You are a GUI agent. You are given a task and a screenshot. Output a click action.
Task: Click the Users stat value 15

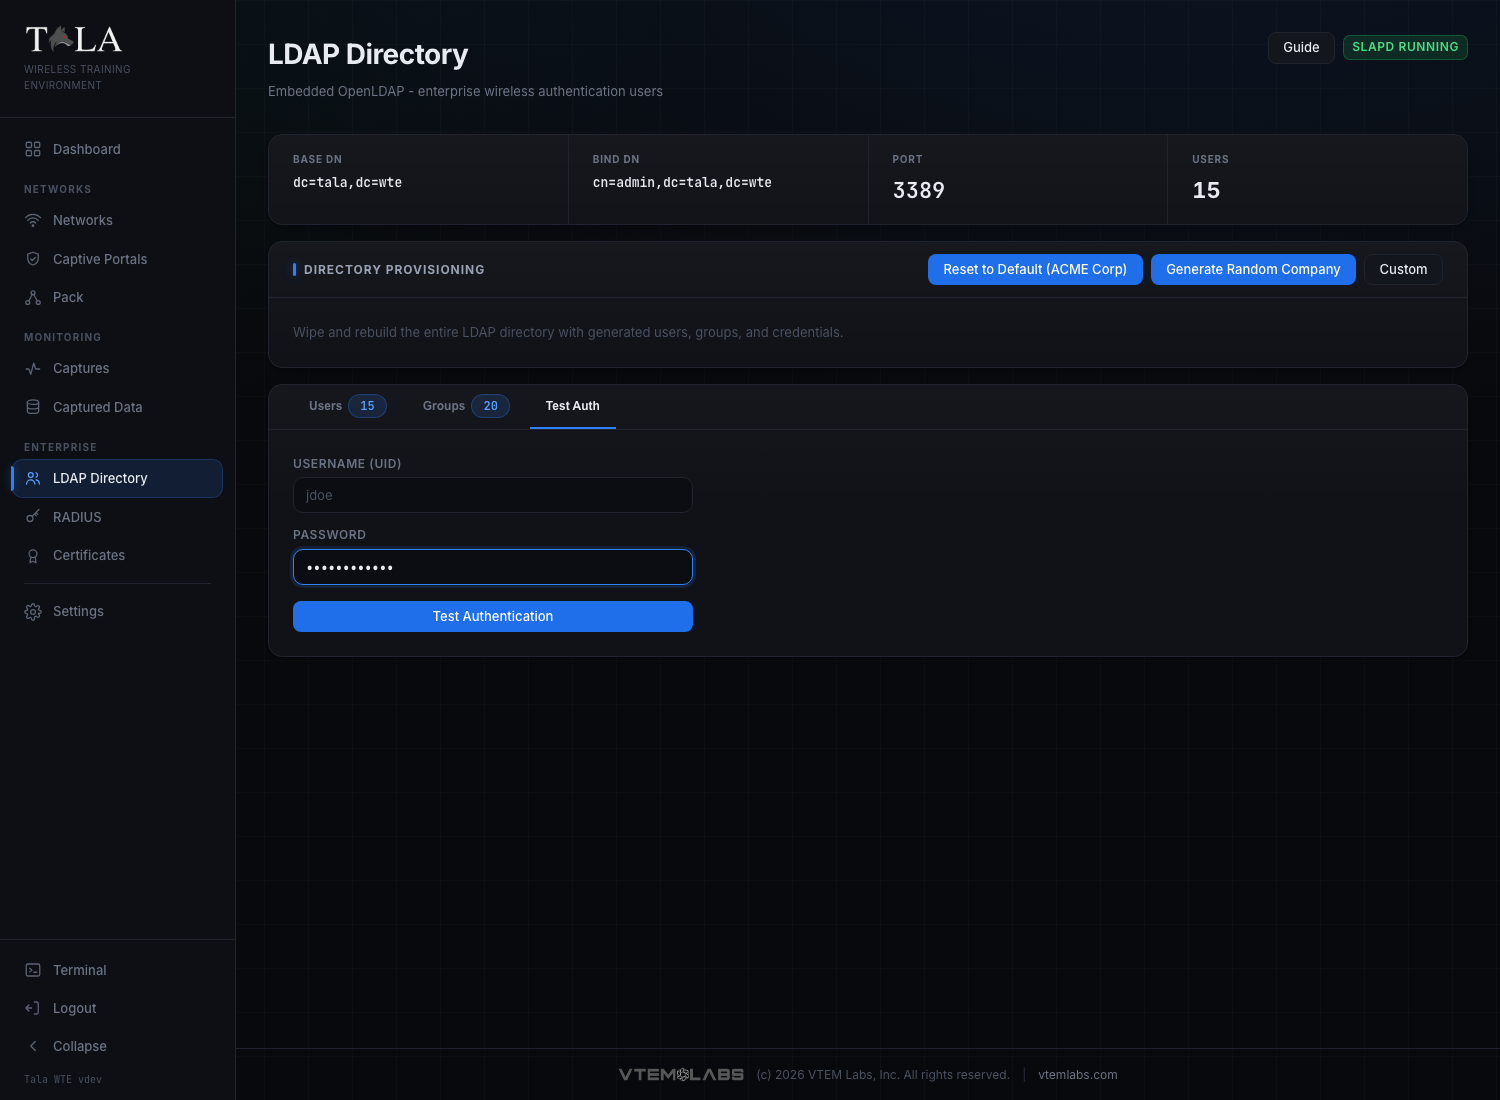1206,190
